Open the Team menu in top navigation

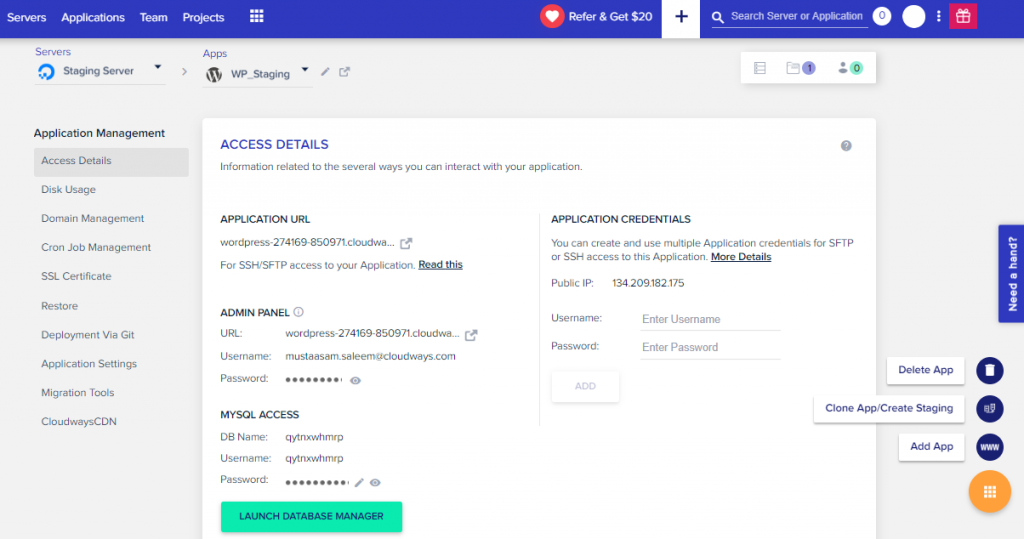(153, 18)
